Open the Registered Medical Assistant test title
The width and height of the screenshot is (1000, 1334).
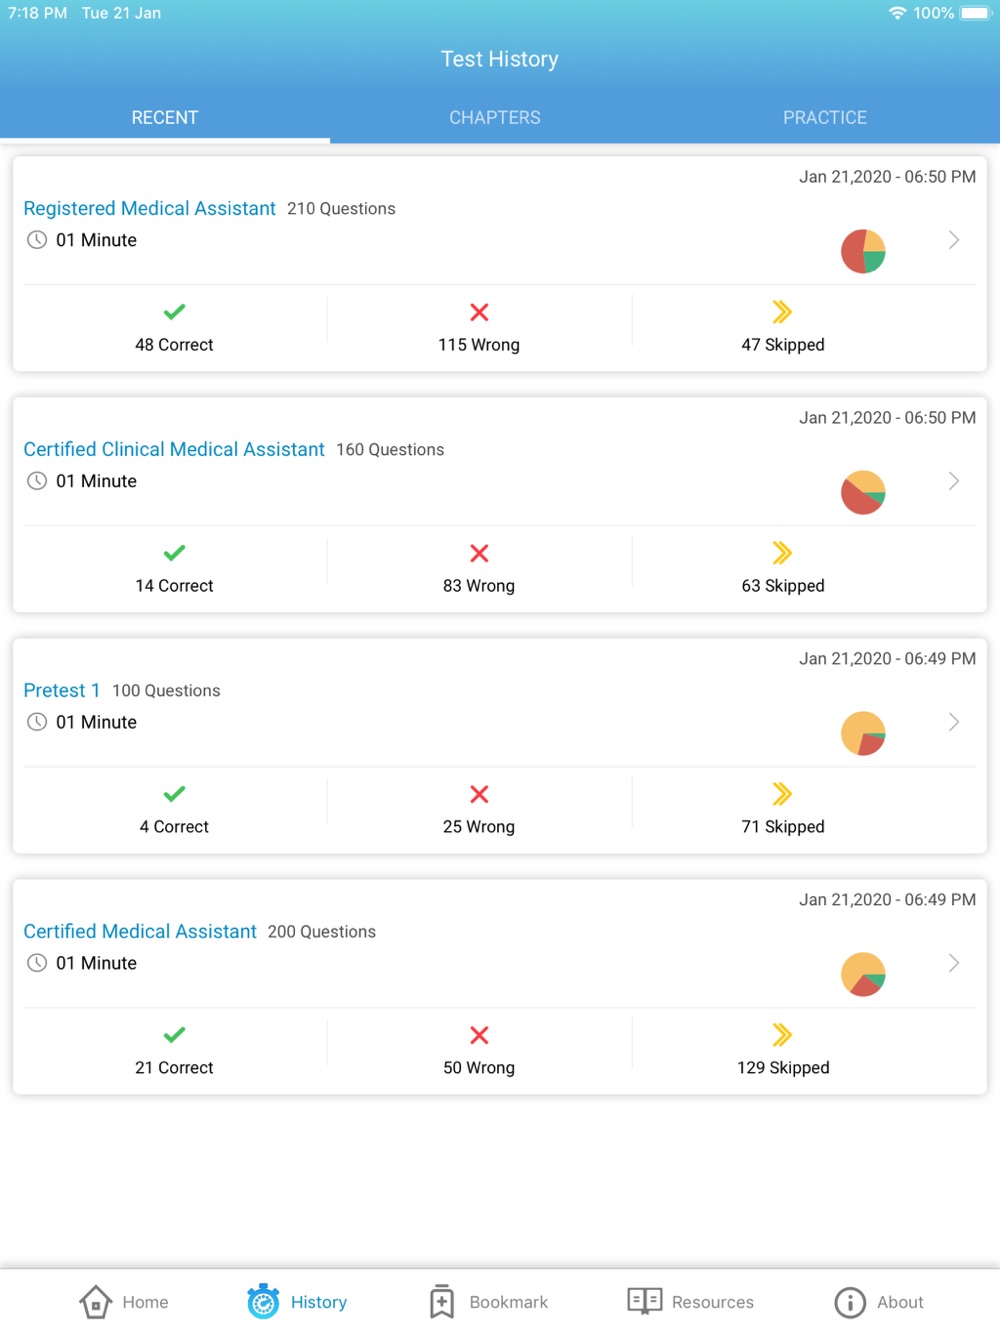point(150,208)
